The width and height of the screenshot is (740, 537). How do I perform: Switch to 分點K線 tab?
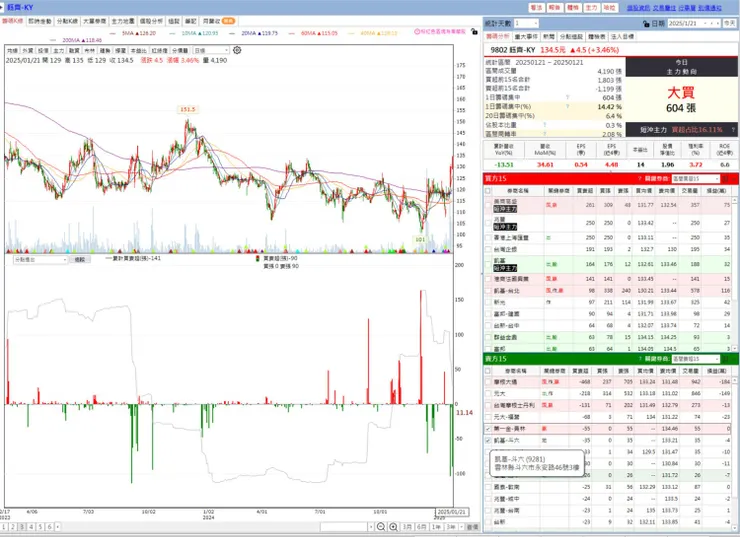pyautogui.click(x=67, y=21)
